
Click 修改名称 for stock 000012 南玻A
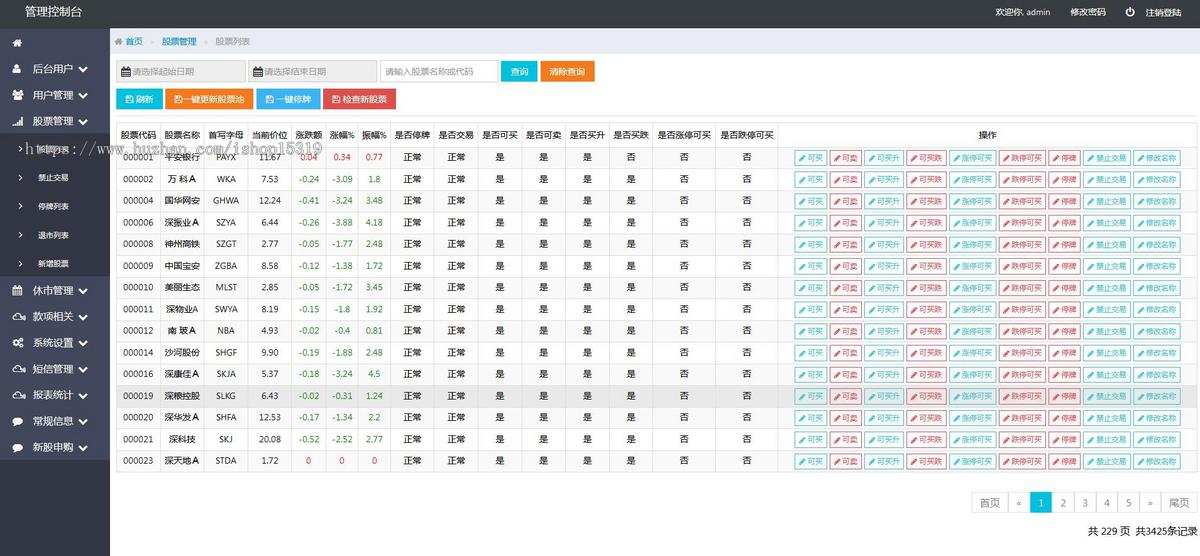coord(1157,331)
